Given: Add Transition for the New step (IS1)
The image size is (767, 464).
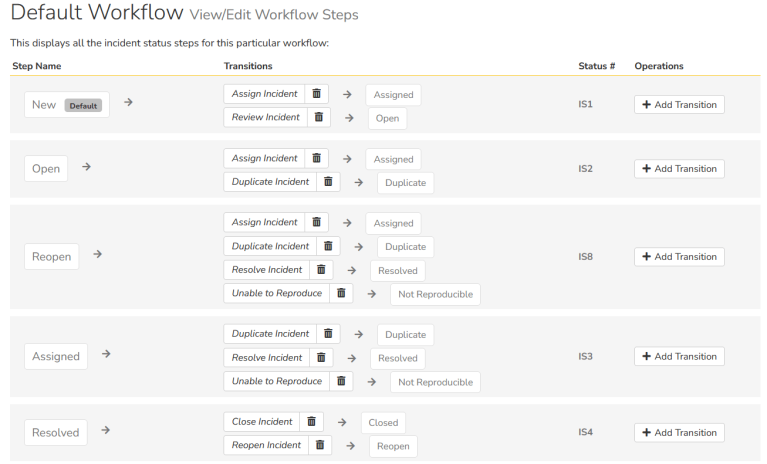Looking at the screenshot, I should pos(679,105).
